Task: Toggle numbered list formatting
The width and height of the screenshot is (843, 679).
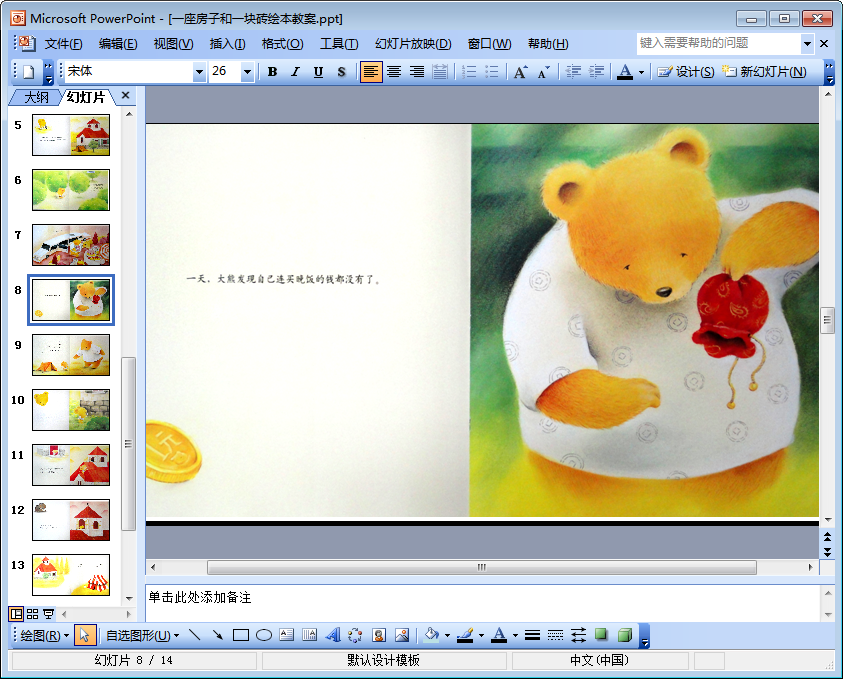Action: coord(469,72)
